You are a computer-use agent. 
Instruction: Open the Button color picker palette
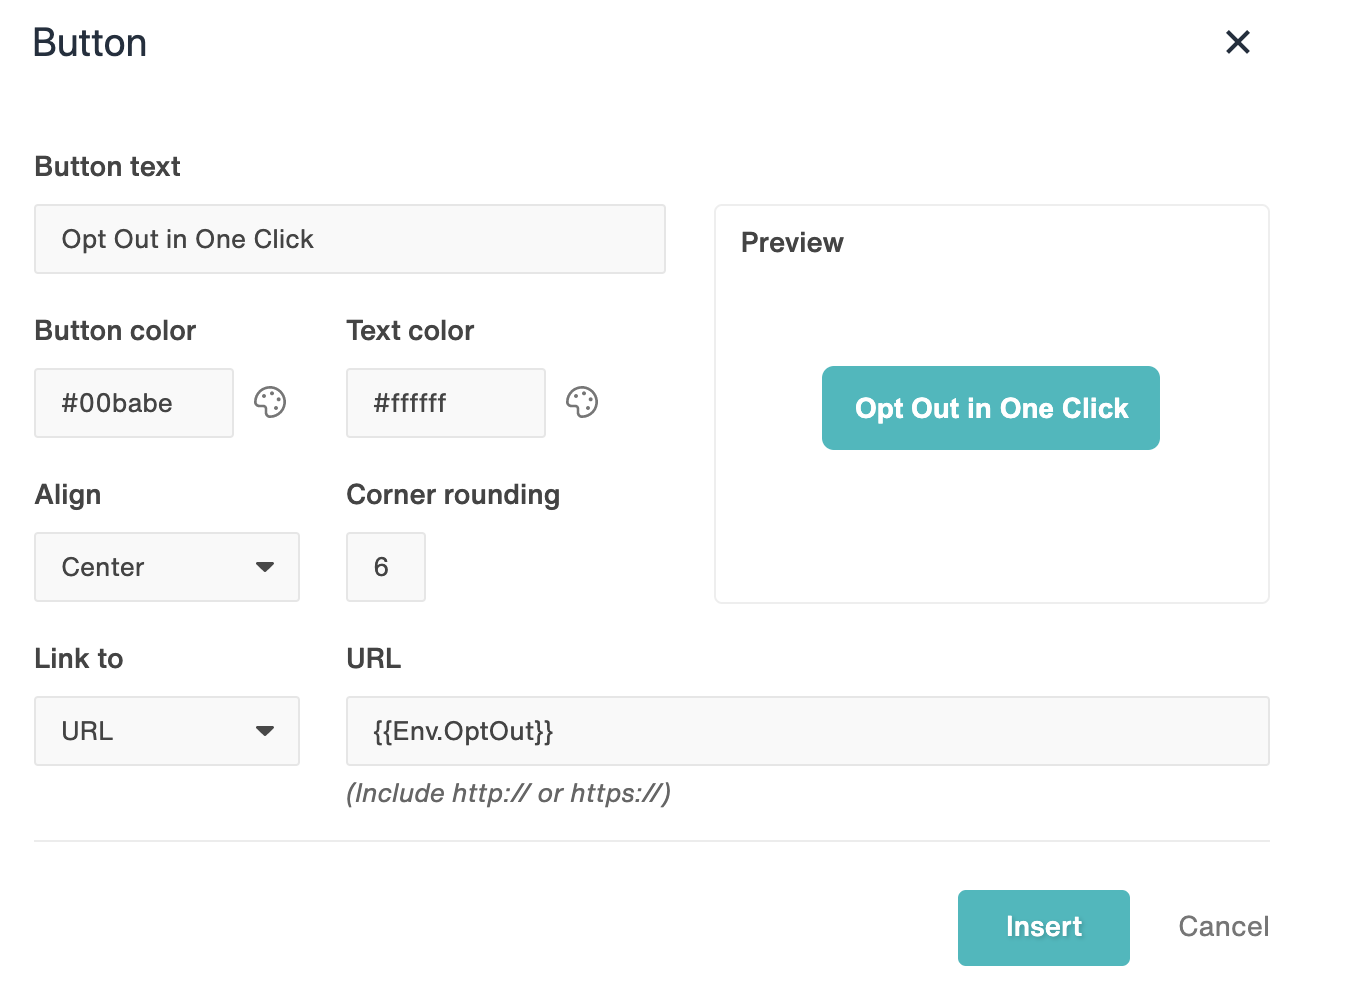[x=271, y=402]
